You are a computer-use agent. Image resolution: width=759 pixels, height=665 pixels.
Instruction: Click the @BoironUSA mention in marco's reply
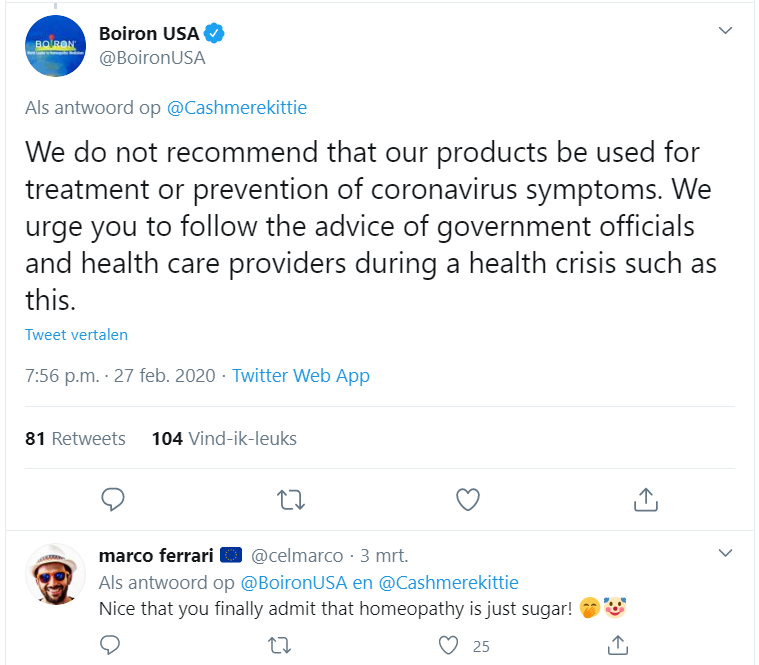[292, 582]
